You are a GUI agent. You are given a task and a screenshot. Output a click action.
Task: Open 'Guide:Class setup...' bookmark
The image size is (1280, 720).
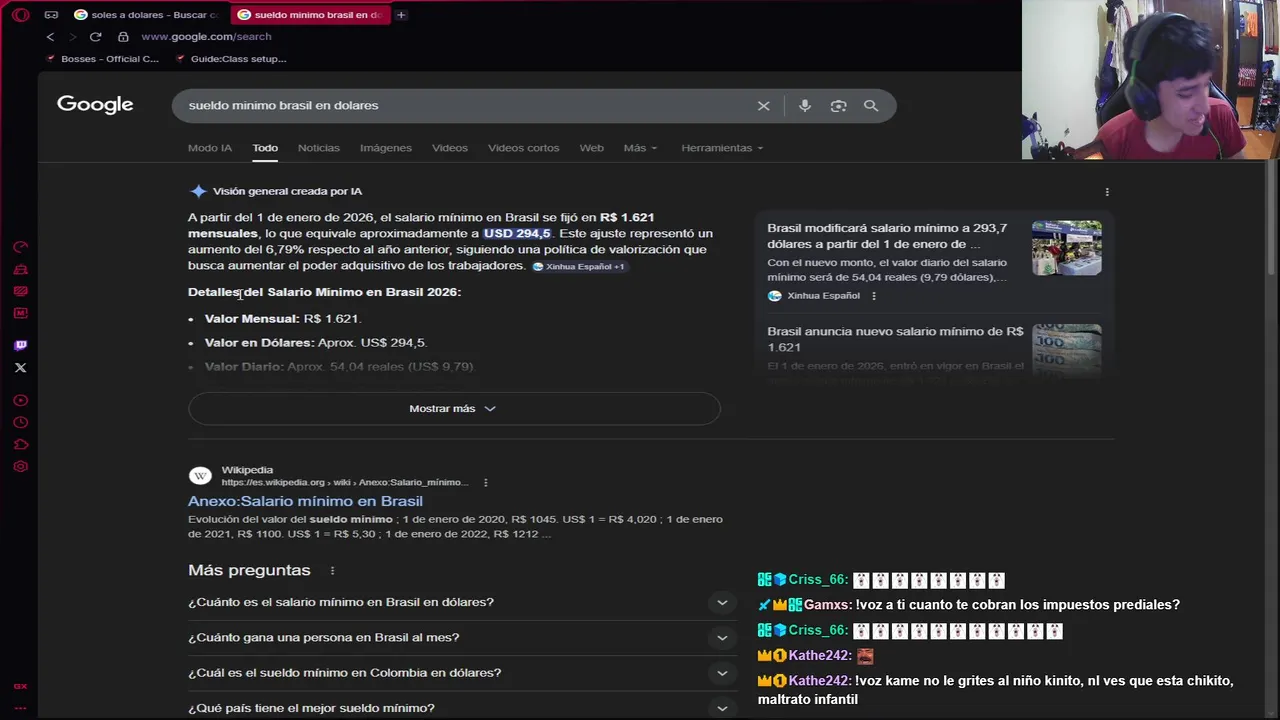click(x=231, y=59)
